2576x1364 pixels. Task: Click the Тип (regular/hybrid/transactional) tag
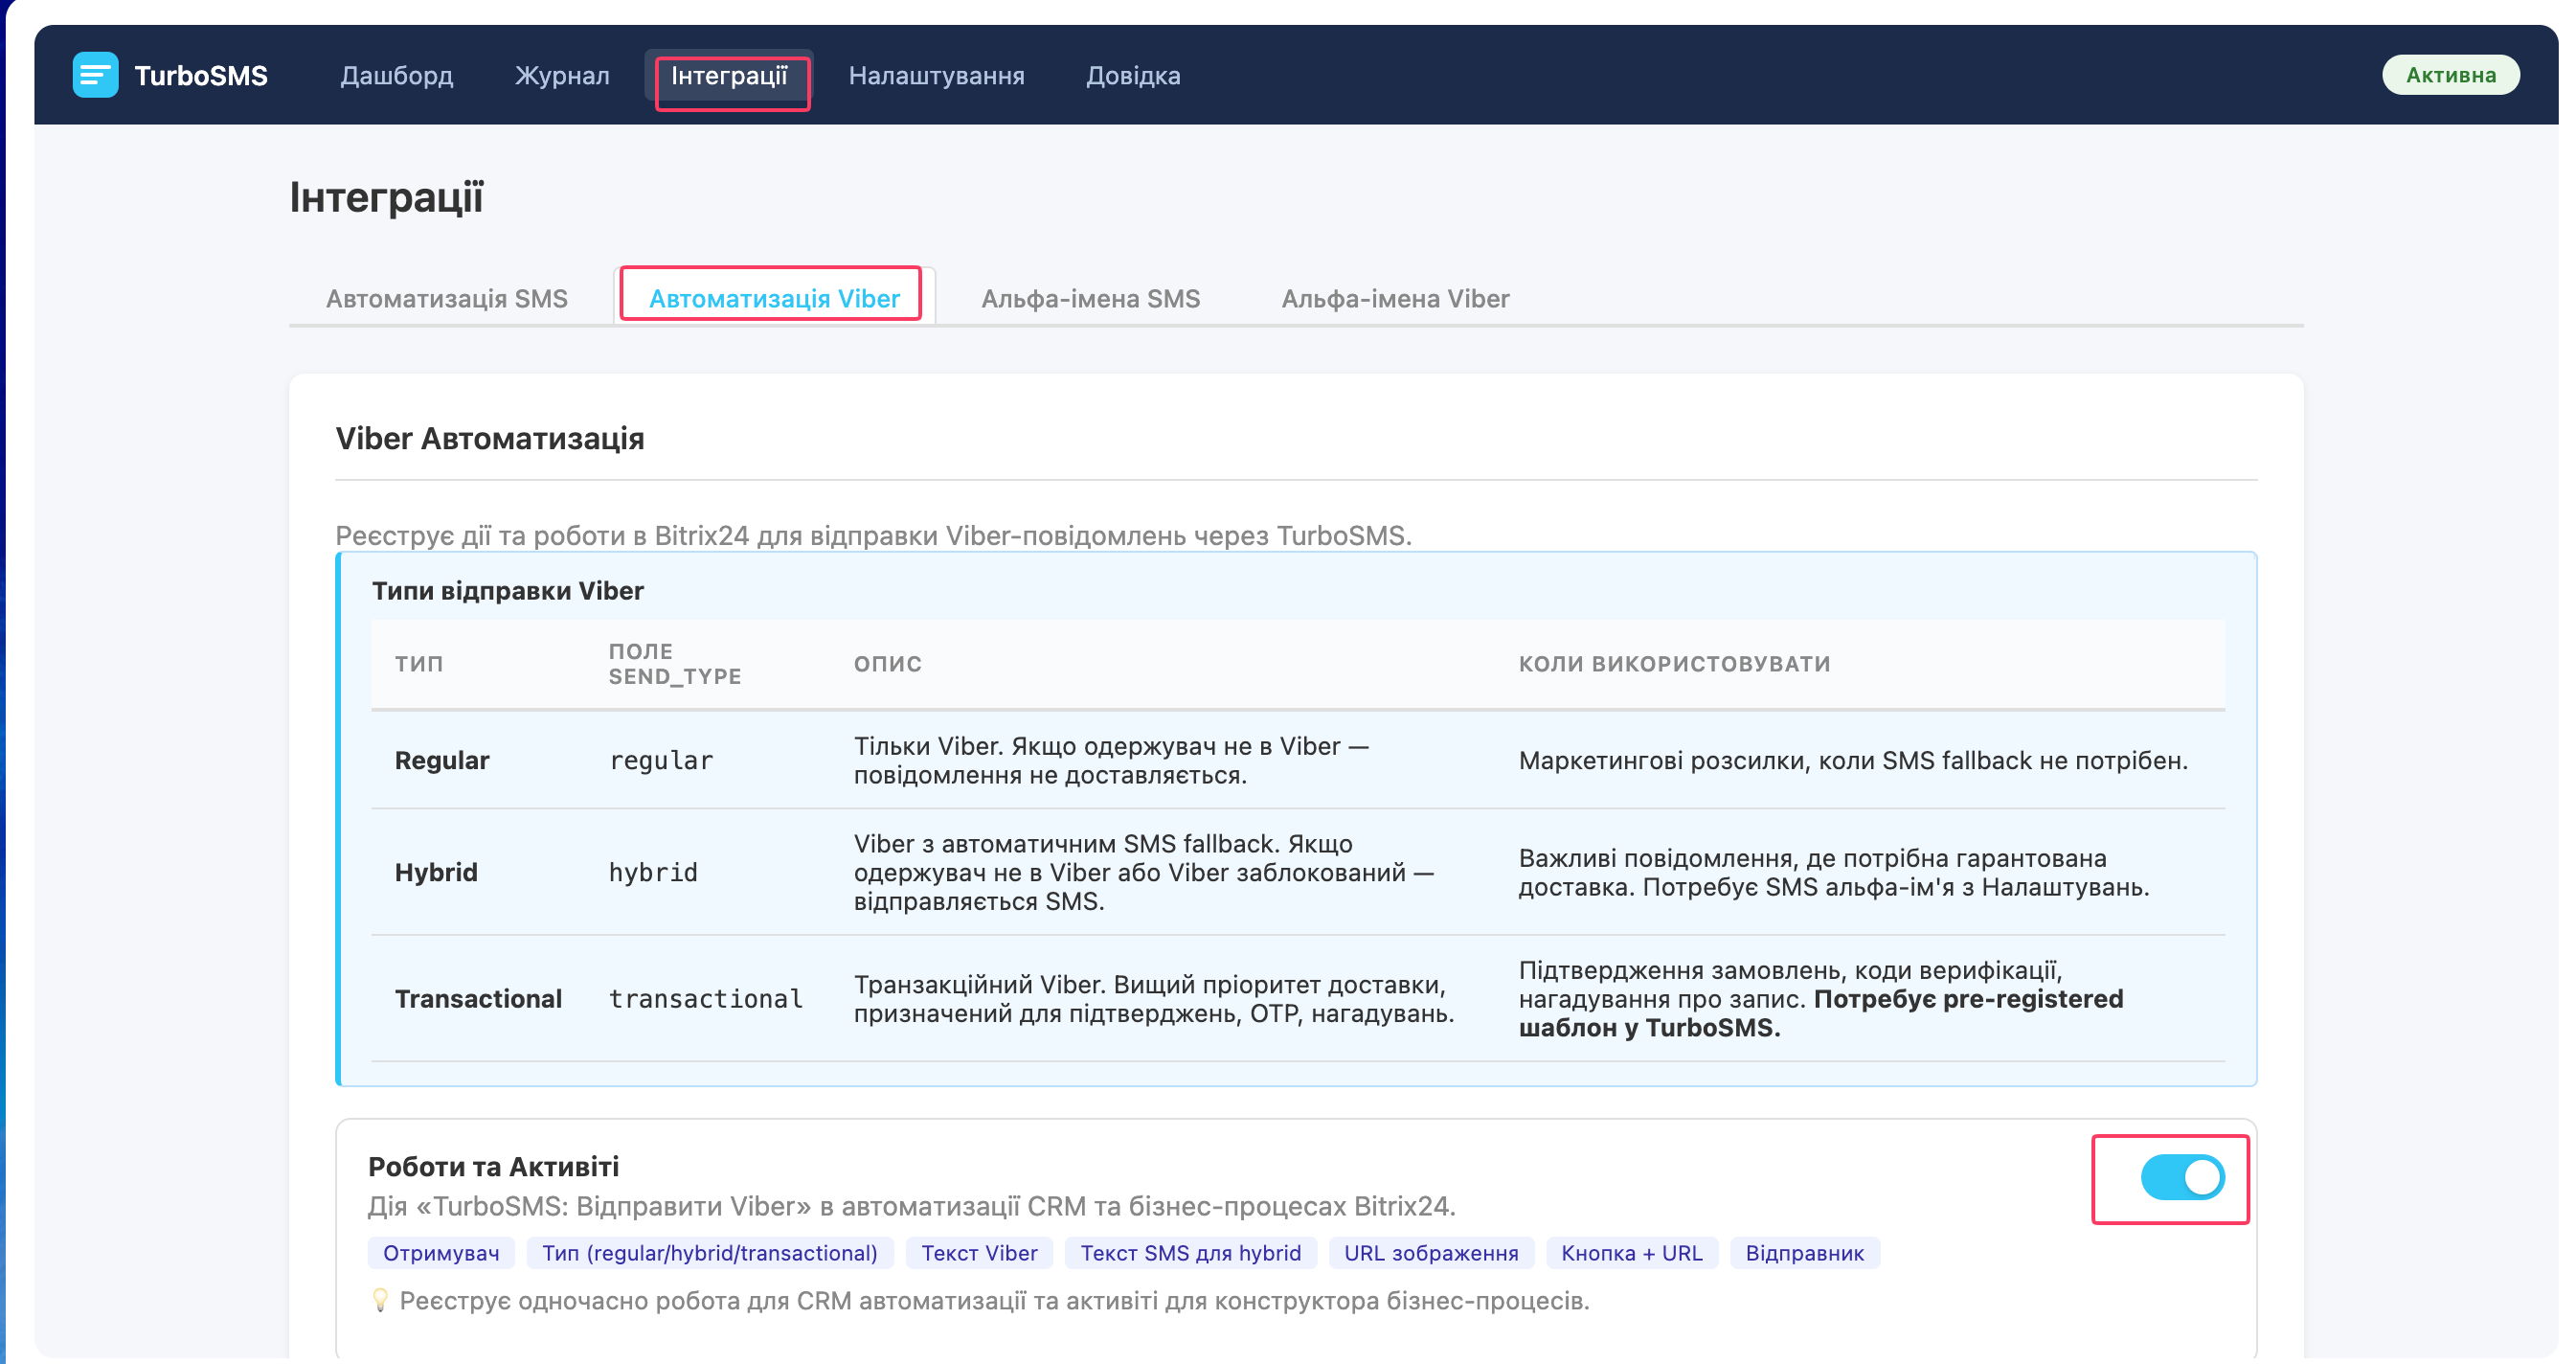click(x=710, y=1253)
